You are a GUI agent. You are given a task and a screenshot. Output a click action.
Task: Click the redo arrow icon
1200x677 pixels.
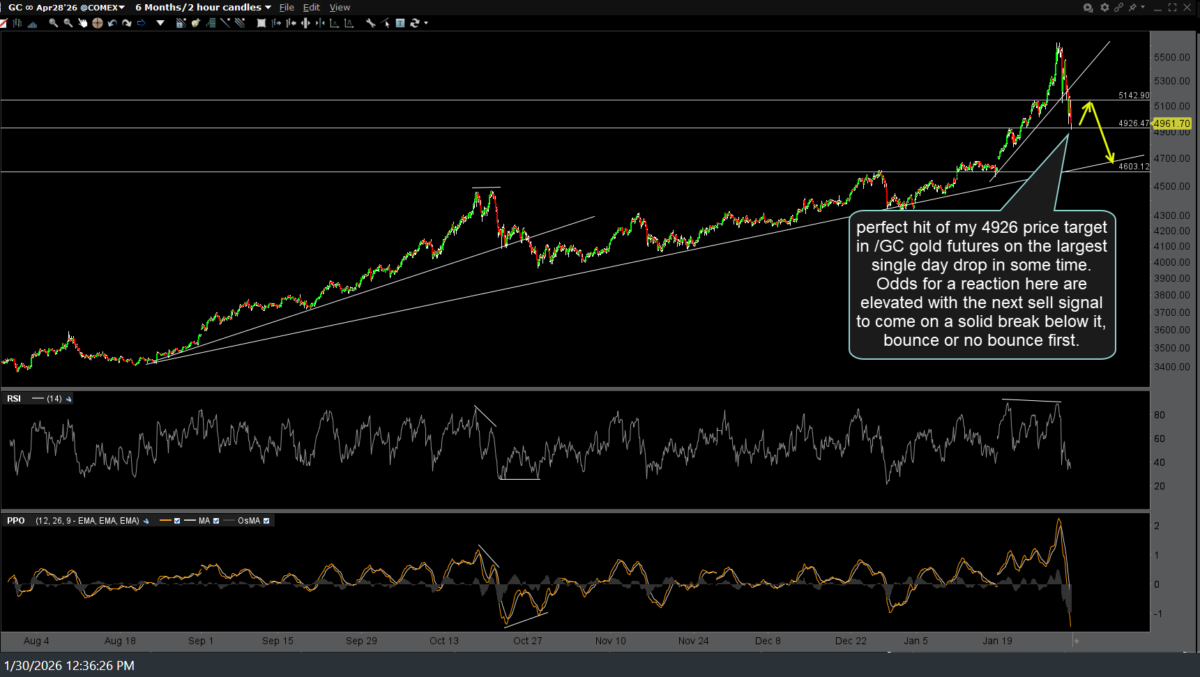pos(126,22)
